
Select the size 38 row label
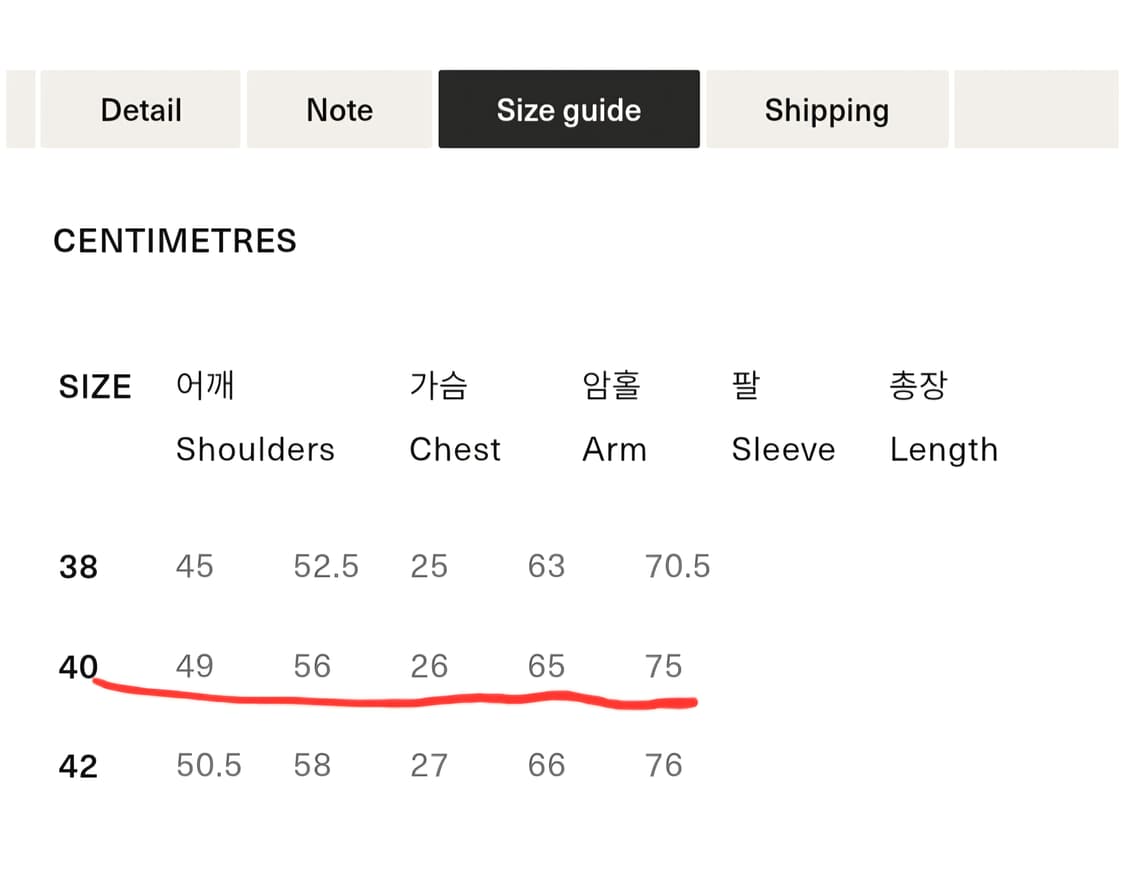(78, 567)
